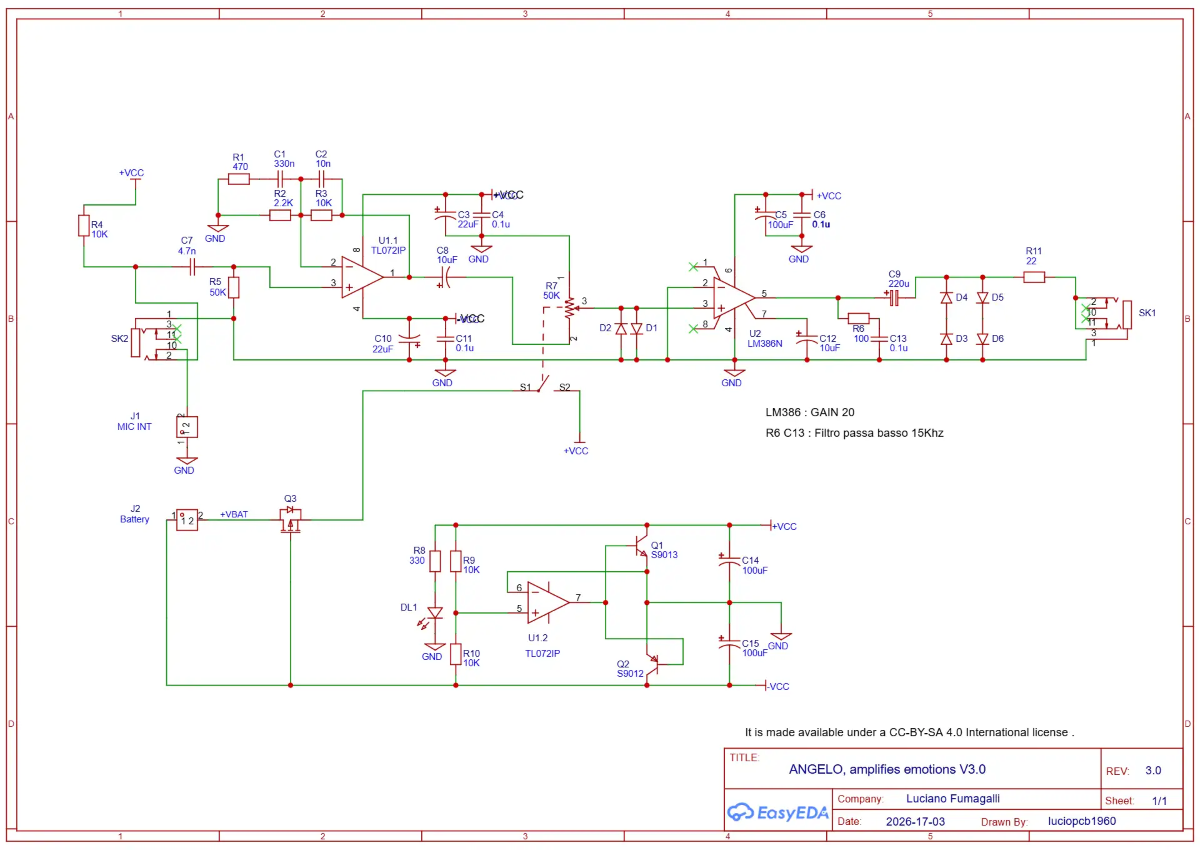Select resistor R5 50K symbol
This screenshot has height=850, width=1200.
tap(234, 288)
